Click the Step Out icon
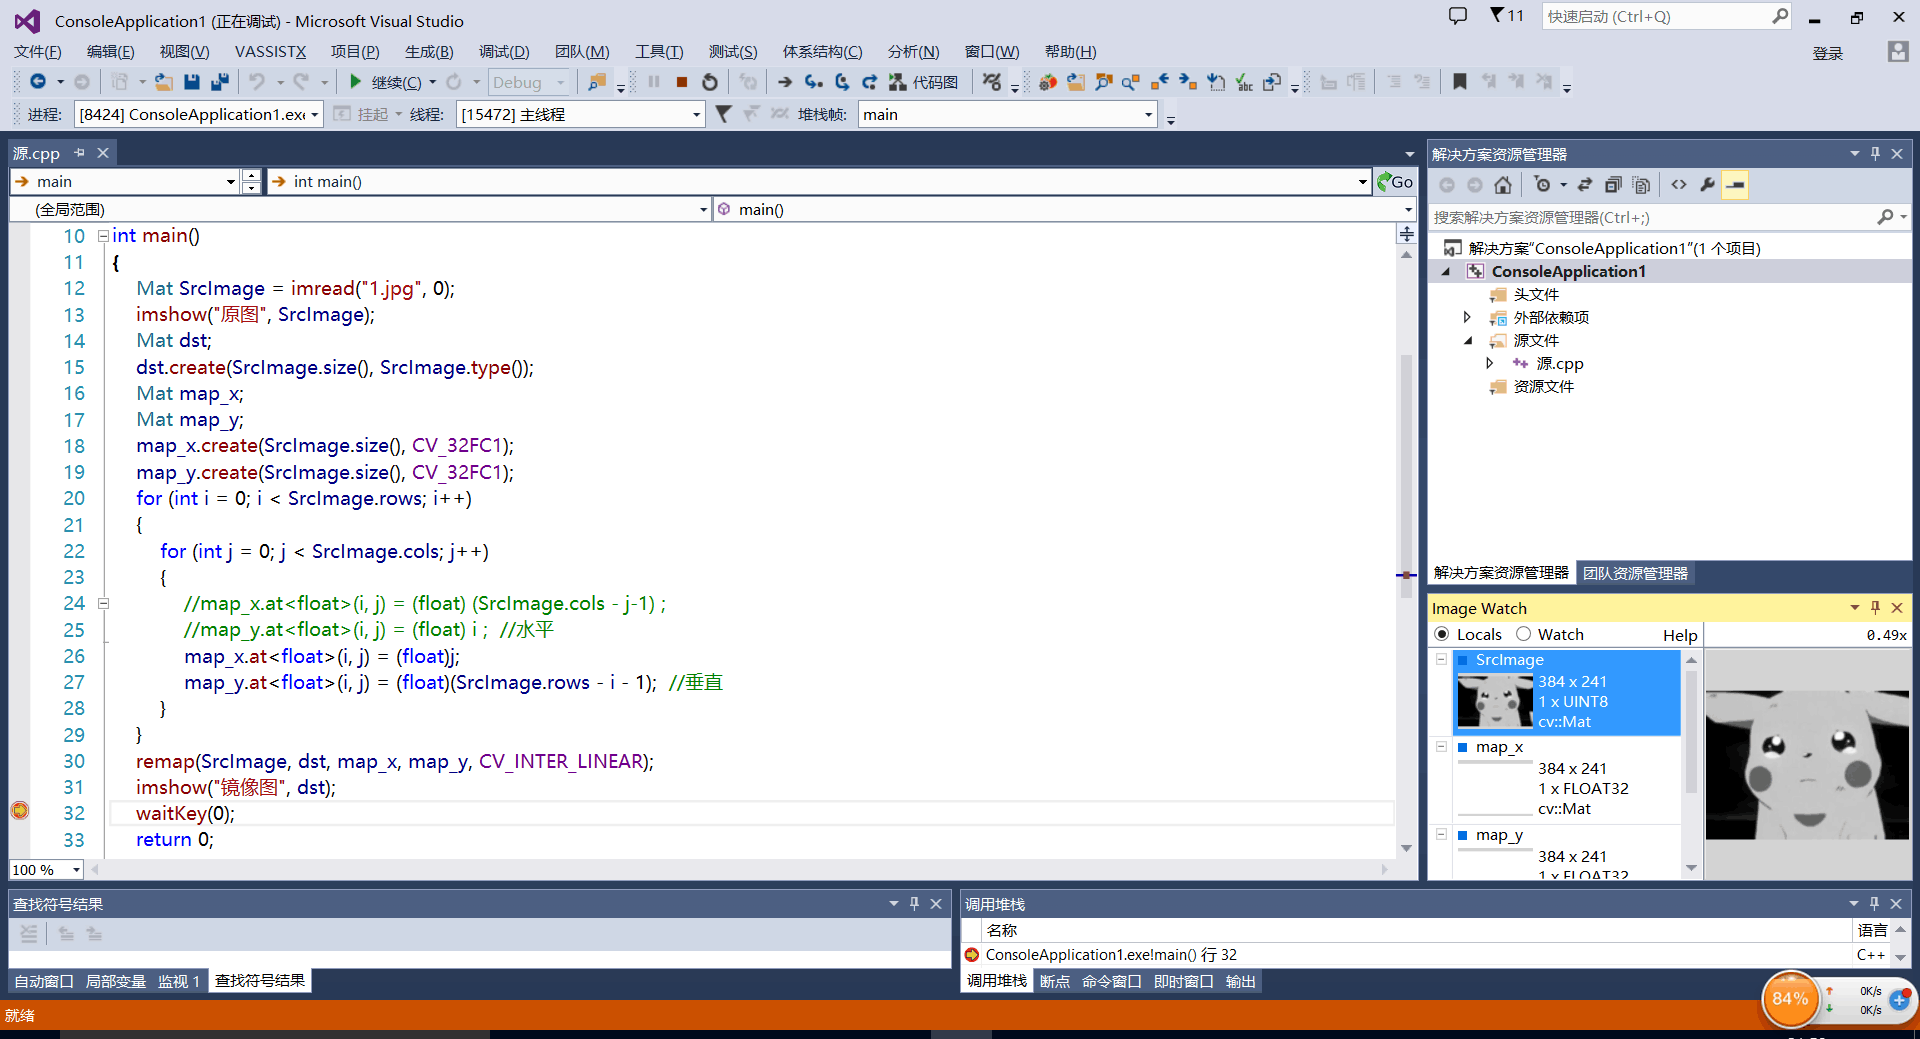 [x=869, y=82]
